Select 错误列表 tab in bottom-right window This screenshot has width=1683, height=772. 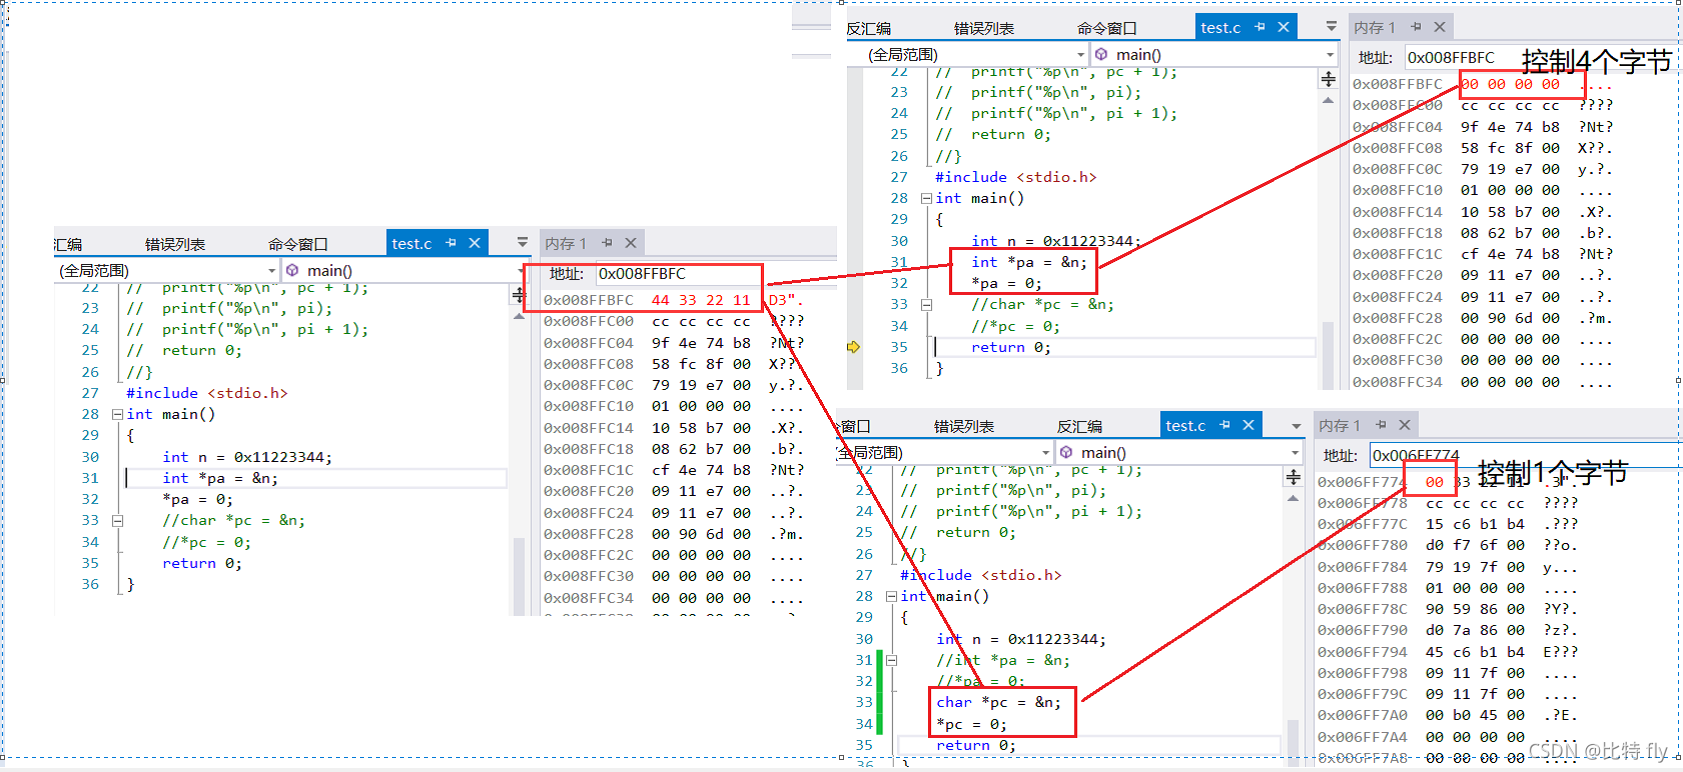[964, 427]
